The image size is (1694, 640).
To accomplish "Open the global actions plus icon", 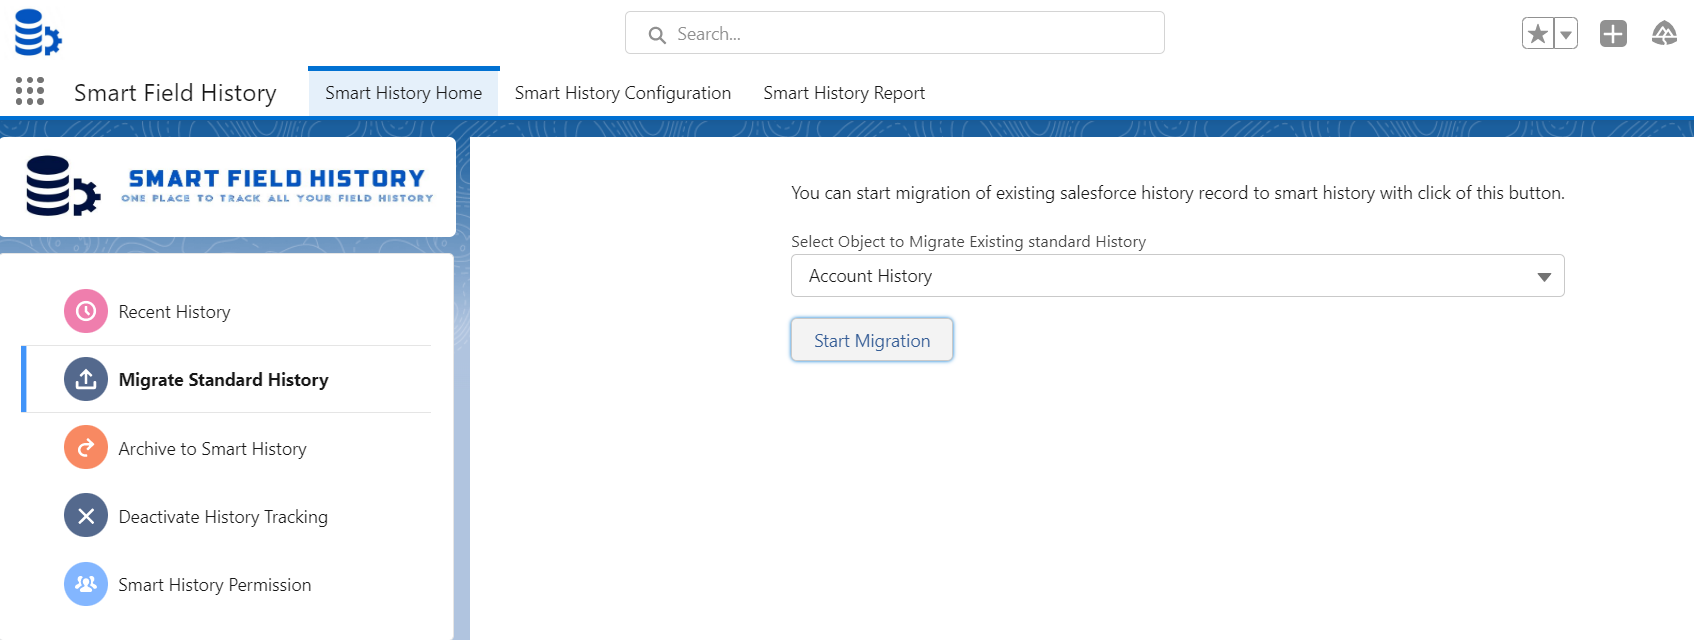I will click(x=1613, y=34).
